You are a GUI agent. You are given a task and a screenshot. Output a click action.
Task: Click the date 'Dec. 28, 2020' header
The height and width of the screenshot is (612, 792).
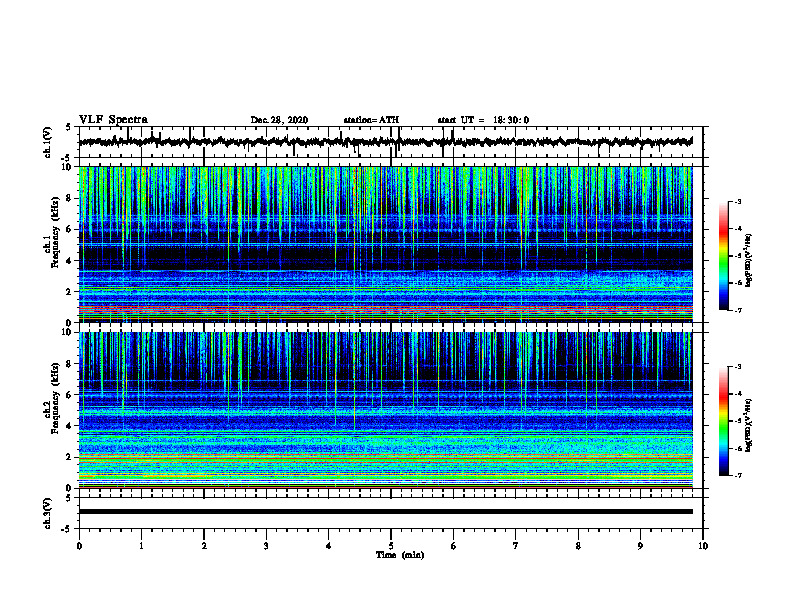pos(279,120)
